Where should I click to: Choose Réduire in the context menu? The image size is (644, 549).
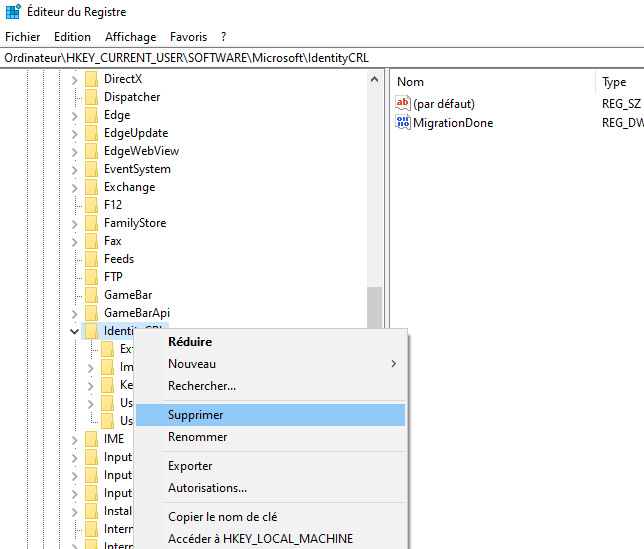(270, 342)
